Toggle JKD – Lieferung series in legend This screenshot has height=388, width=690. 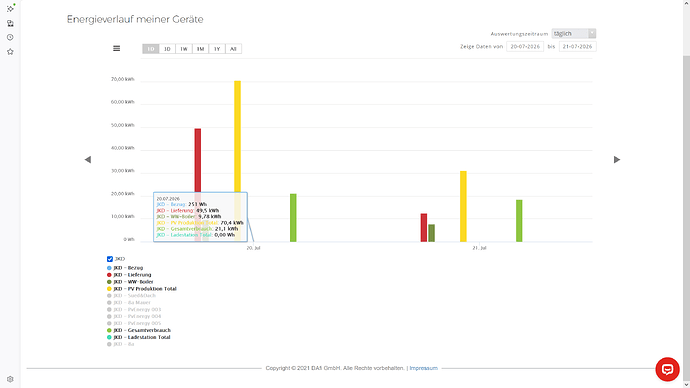129,275
